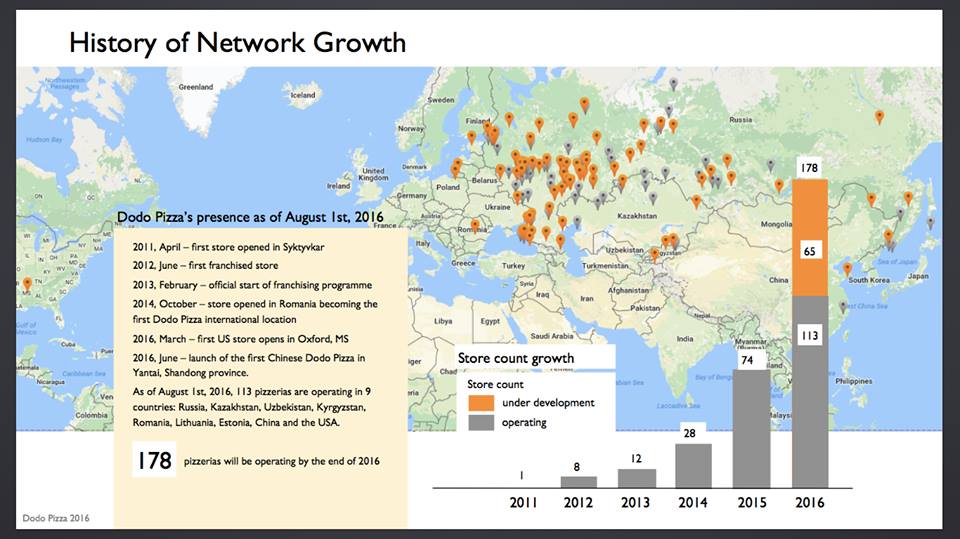Select the gray 2015 bar

click(751, 430)
